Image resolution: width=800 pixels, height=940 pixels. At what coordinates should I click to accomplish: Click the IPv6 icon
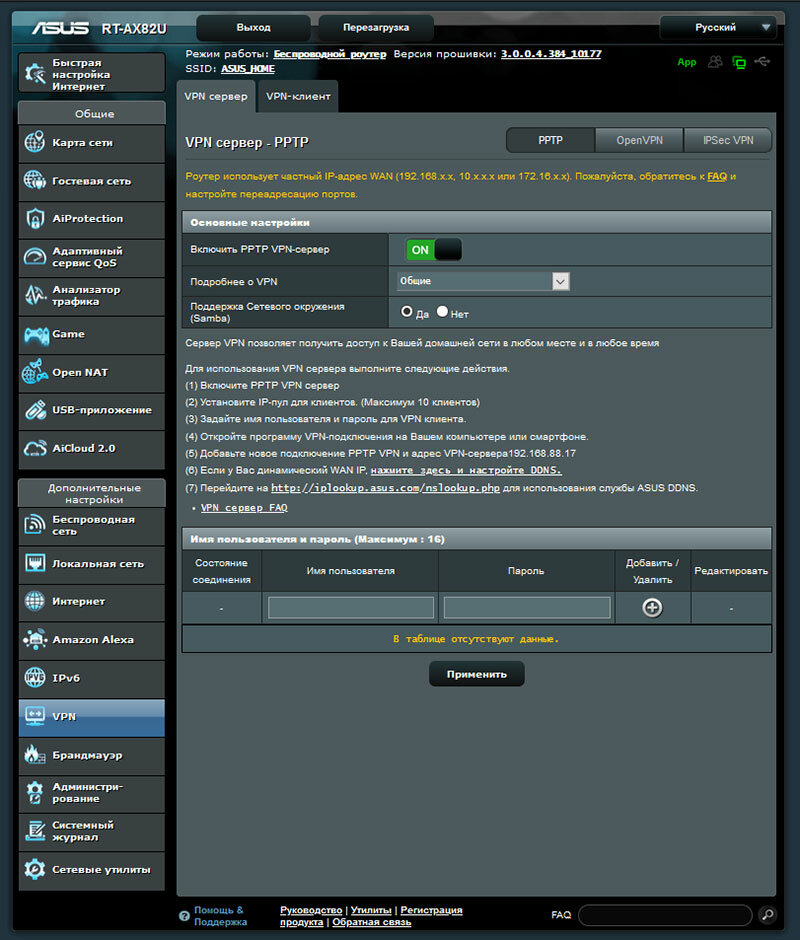pos(35,677)
